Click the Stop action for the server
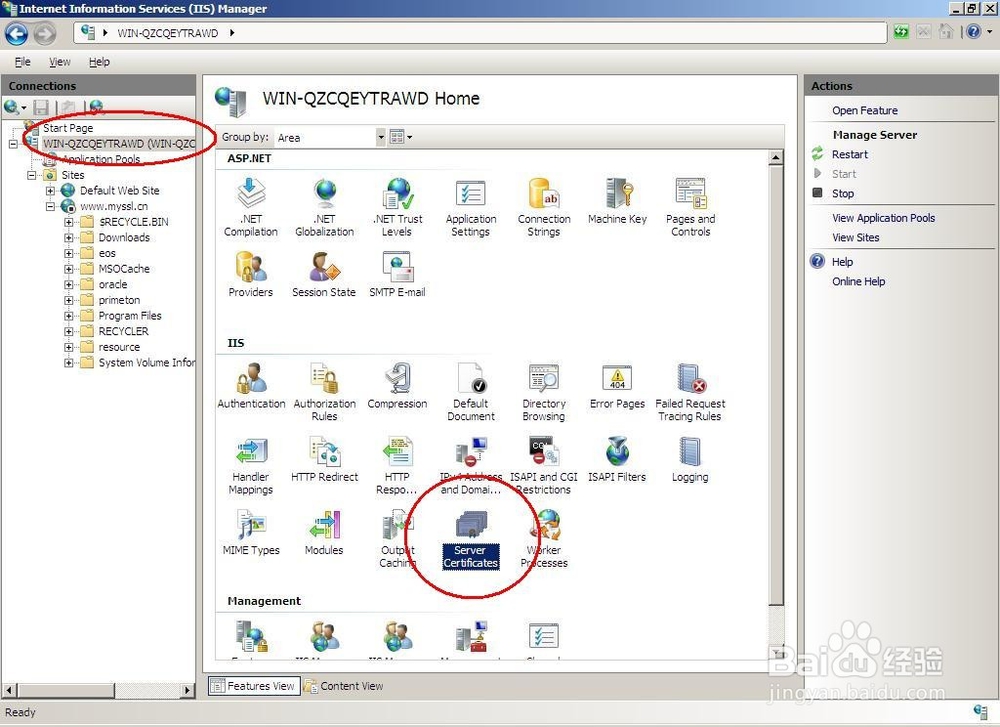This screenshot has height=727, width=1000. pyautogui.click(x=843, y=193)
